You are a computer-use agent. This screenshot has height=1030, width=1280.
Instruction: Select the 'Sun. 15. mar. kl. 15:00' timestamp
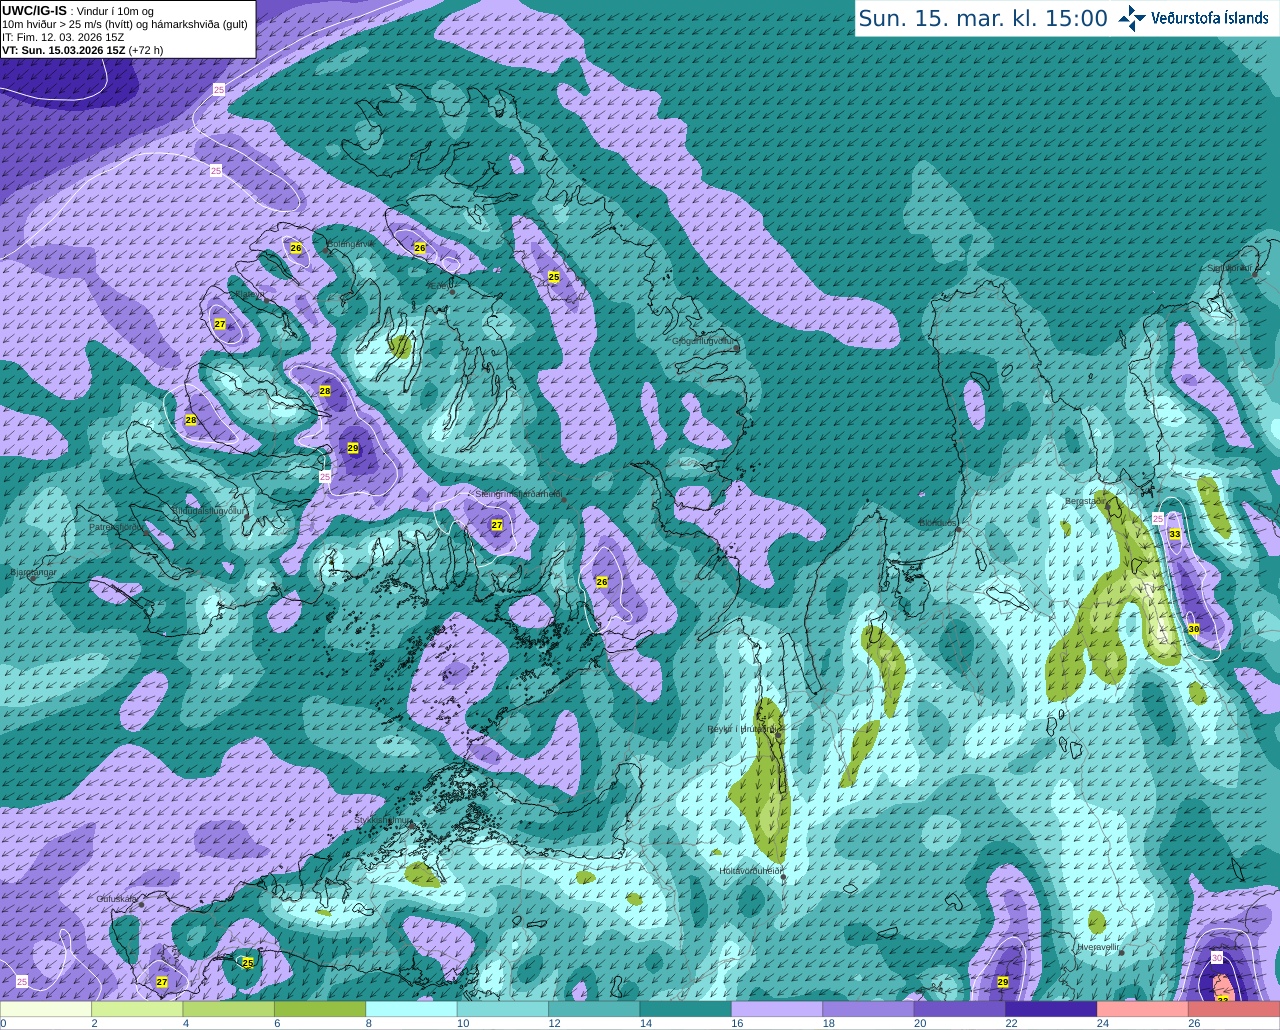(x=983, y=19)
